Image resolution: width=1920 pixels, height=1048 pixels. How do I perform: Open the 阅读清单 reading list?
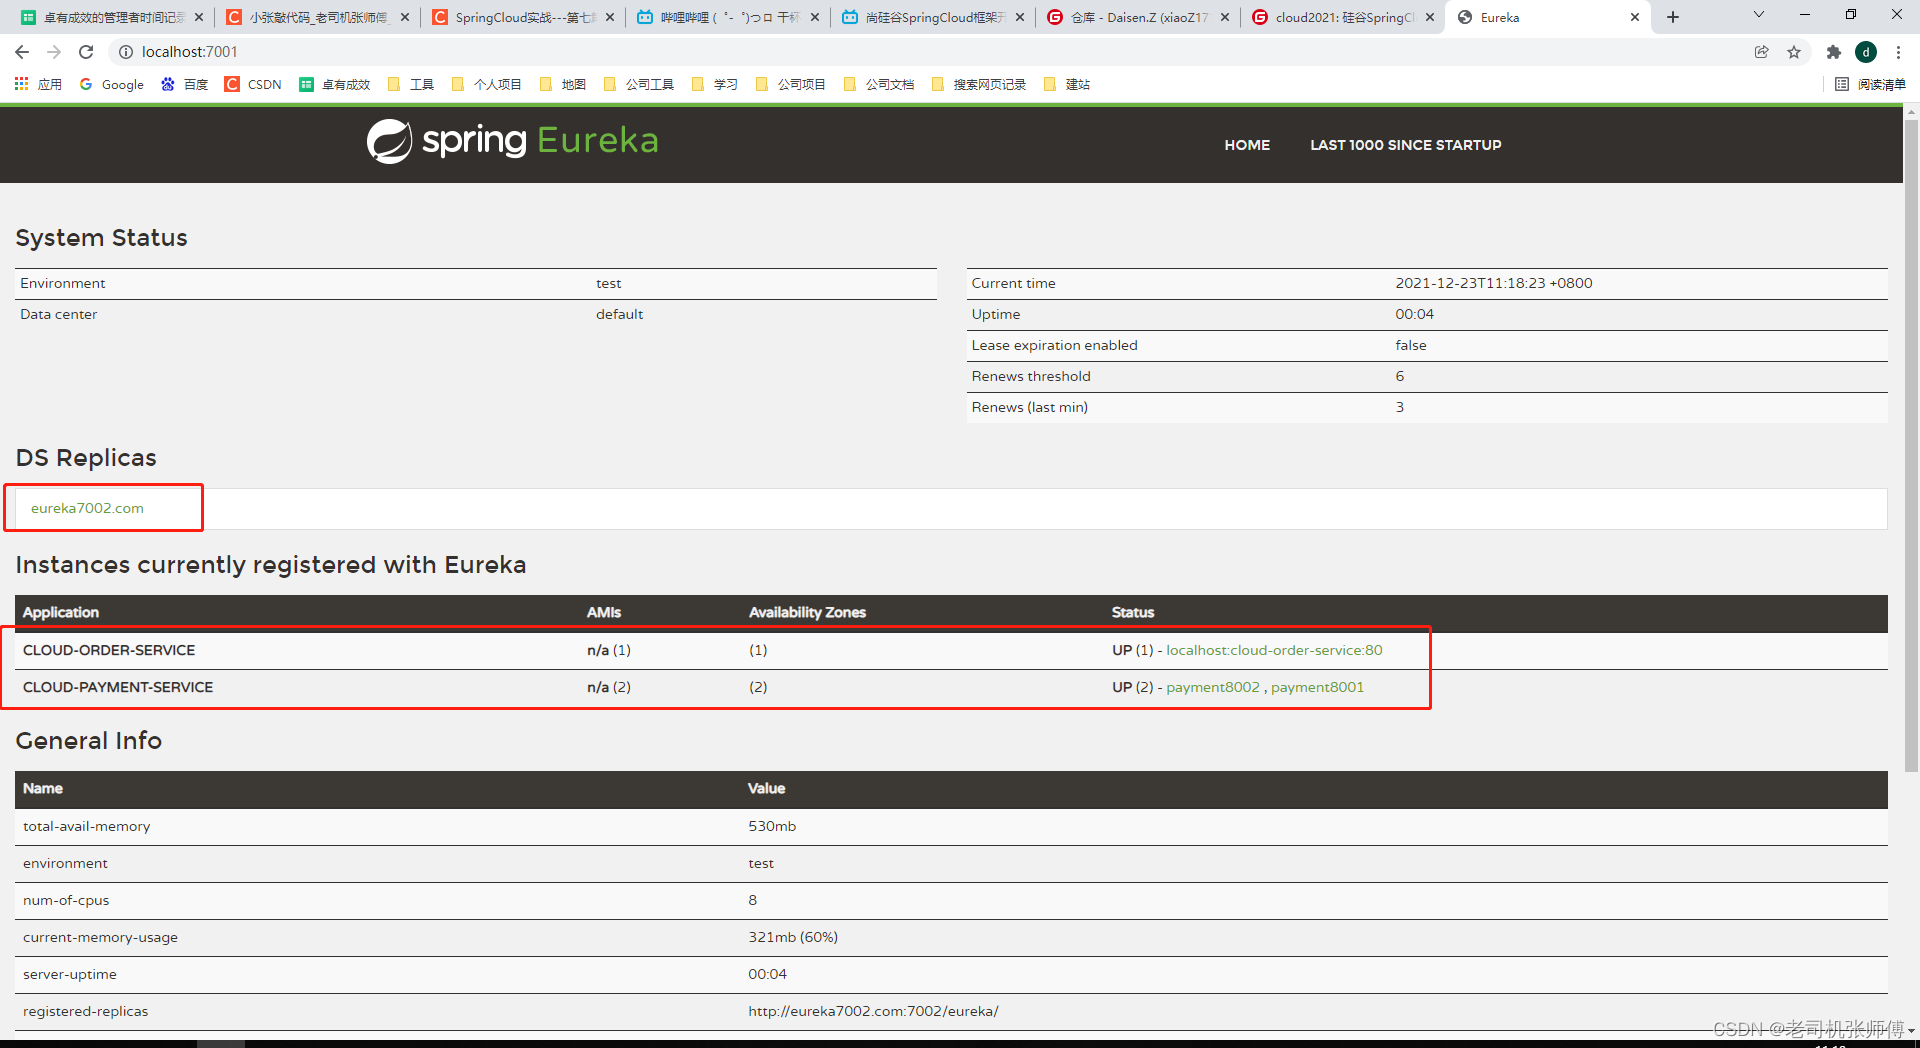[x=1871, y=84]
